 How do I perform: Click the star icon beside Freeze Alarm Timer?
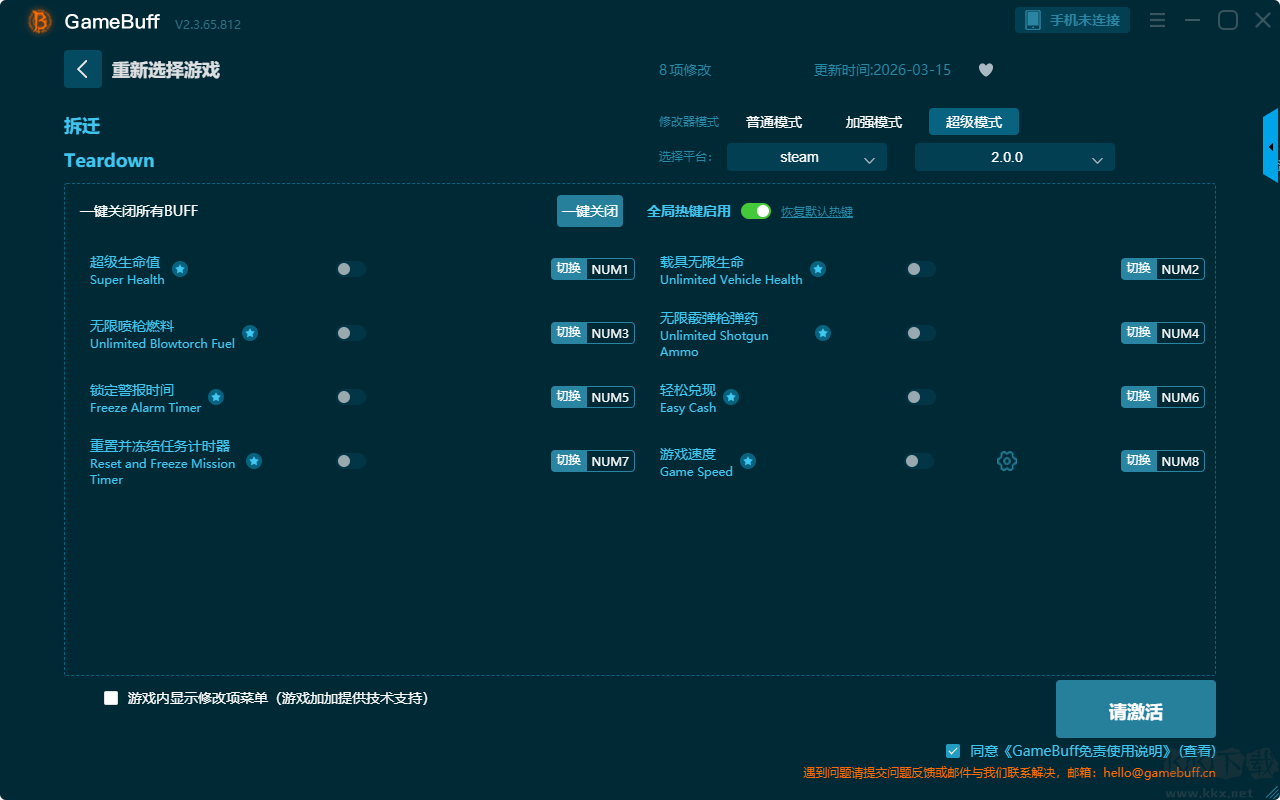coord(216,397)
